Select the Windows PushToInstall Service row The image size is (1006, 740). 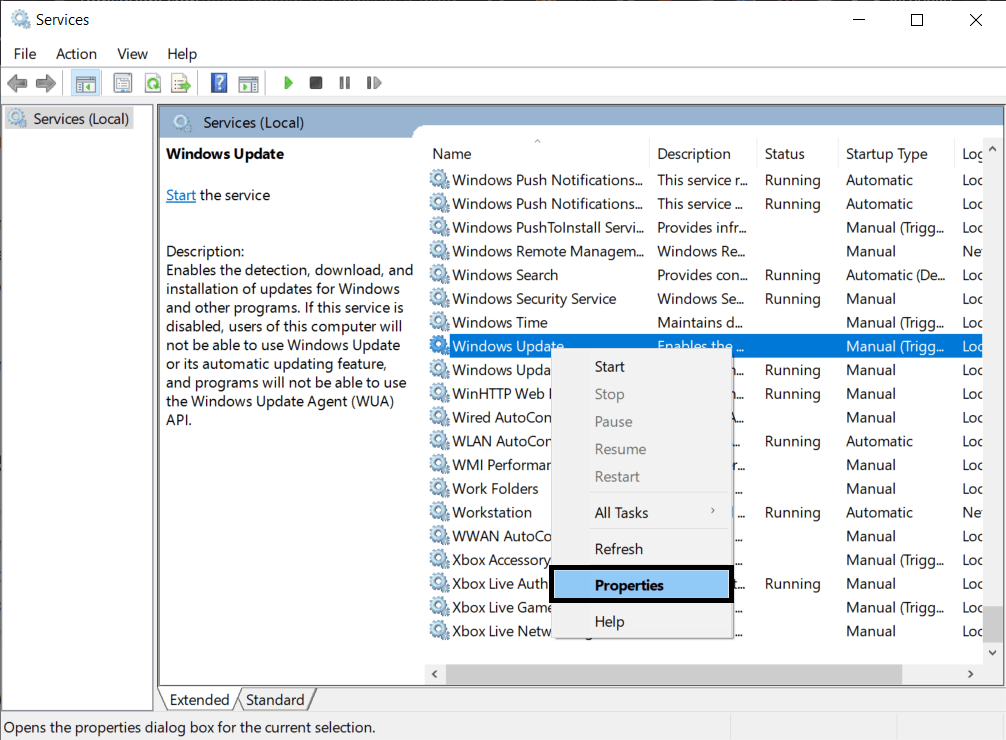(704, 227)
